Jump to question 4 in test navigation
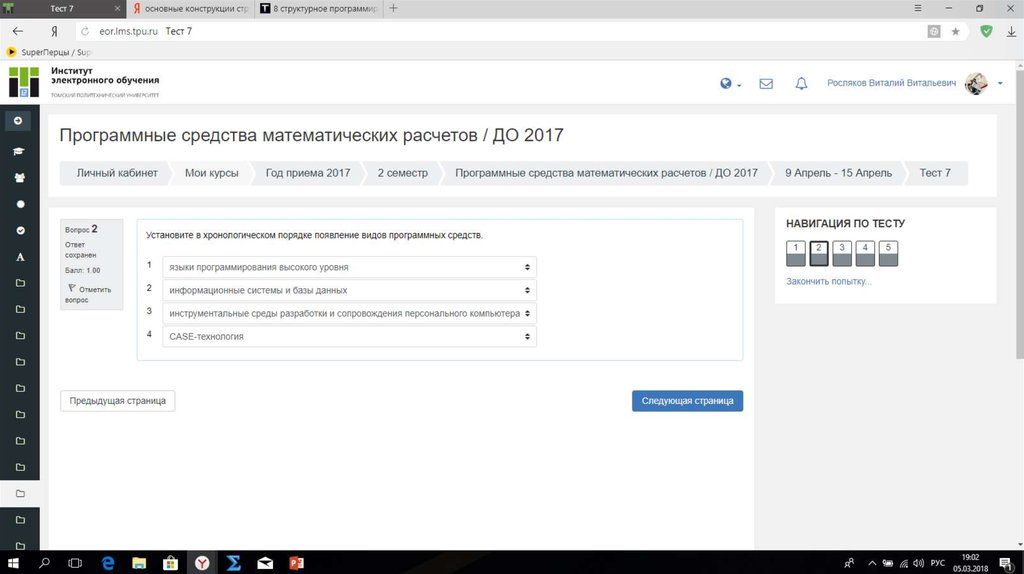Viewport: 1024px width, 574px height. point(865,253)
